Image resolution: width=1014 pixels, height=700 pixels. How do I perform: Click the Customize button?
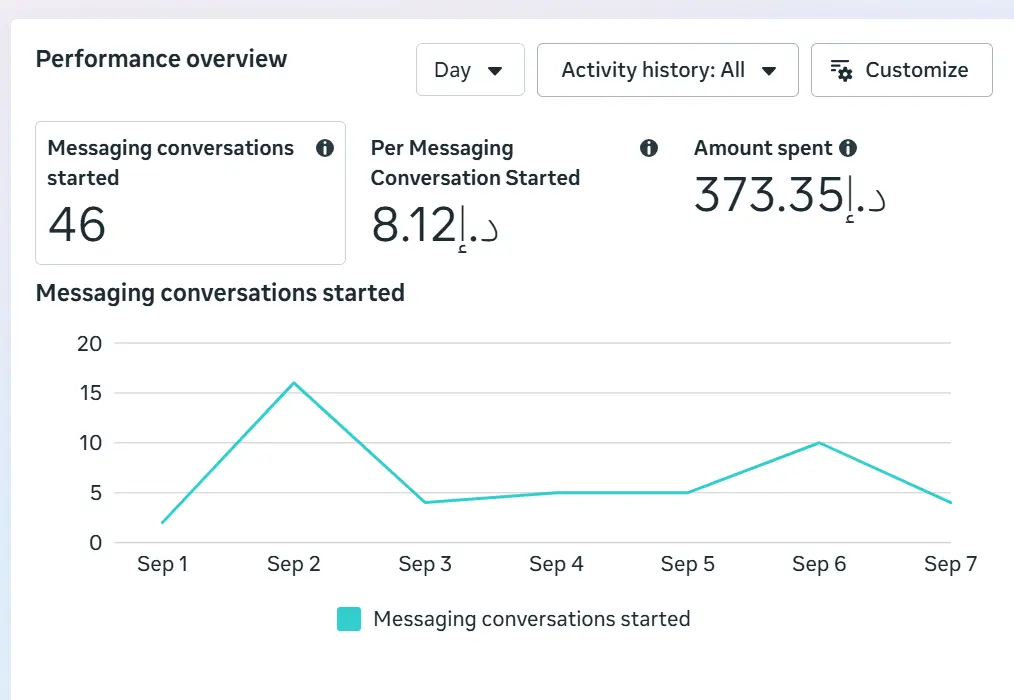pos(901,70)
